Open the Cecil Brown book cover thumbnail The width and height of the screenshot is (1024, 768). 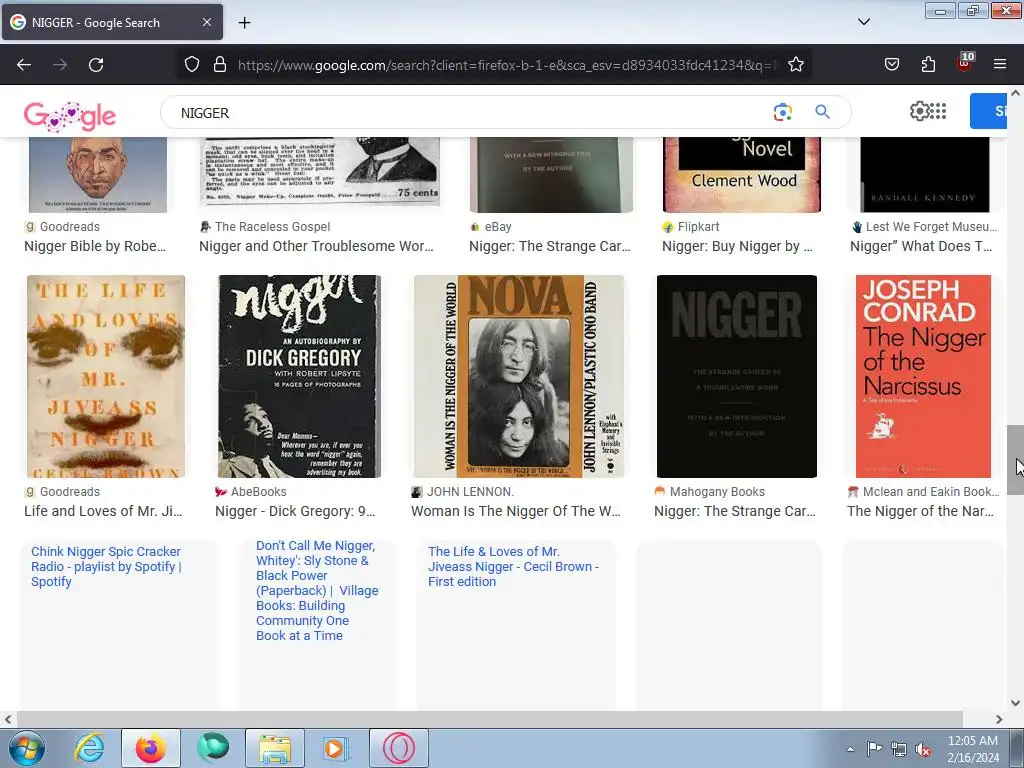[106, 376]
